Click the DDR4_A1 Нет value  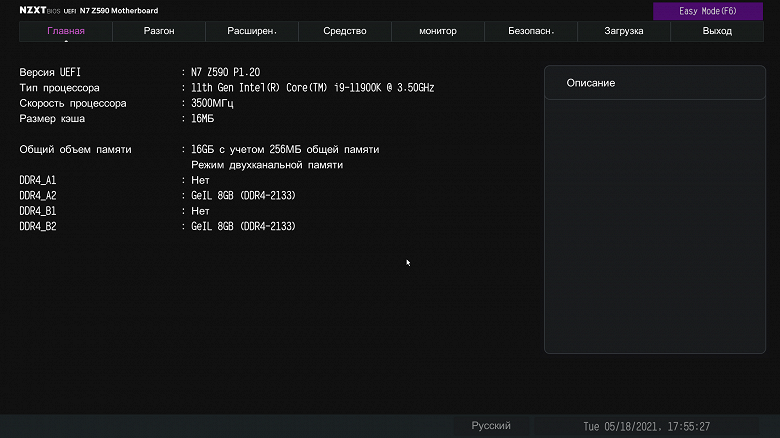(200, 180)
